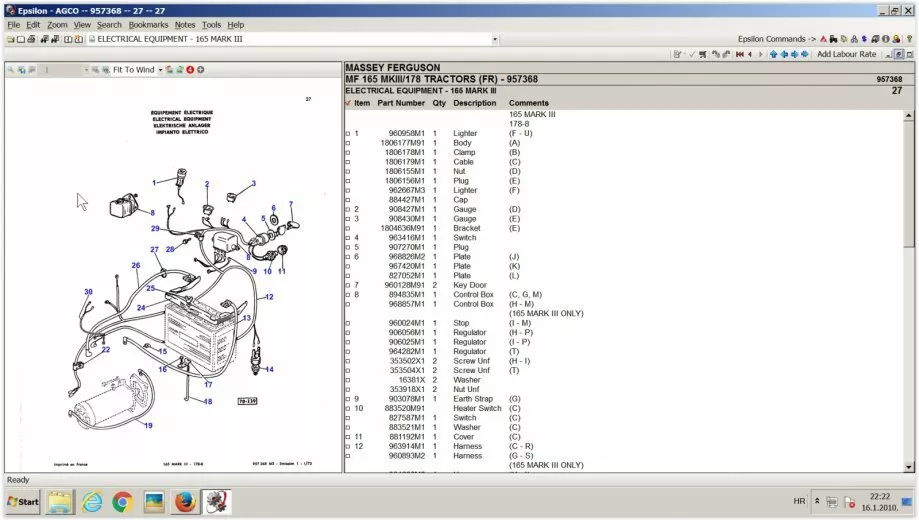919x520 pixels.
Task: Click the HR language indicator in system tray
Action: tap(799, 502)
